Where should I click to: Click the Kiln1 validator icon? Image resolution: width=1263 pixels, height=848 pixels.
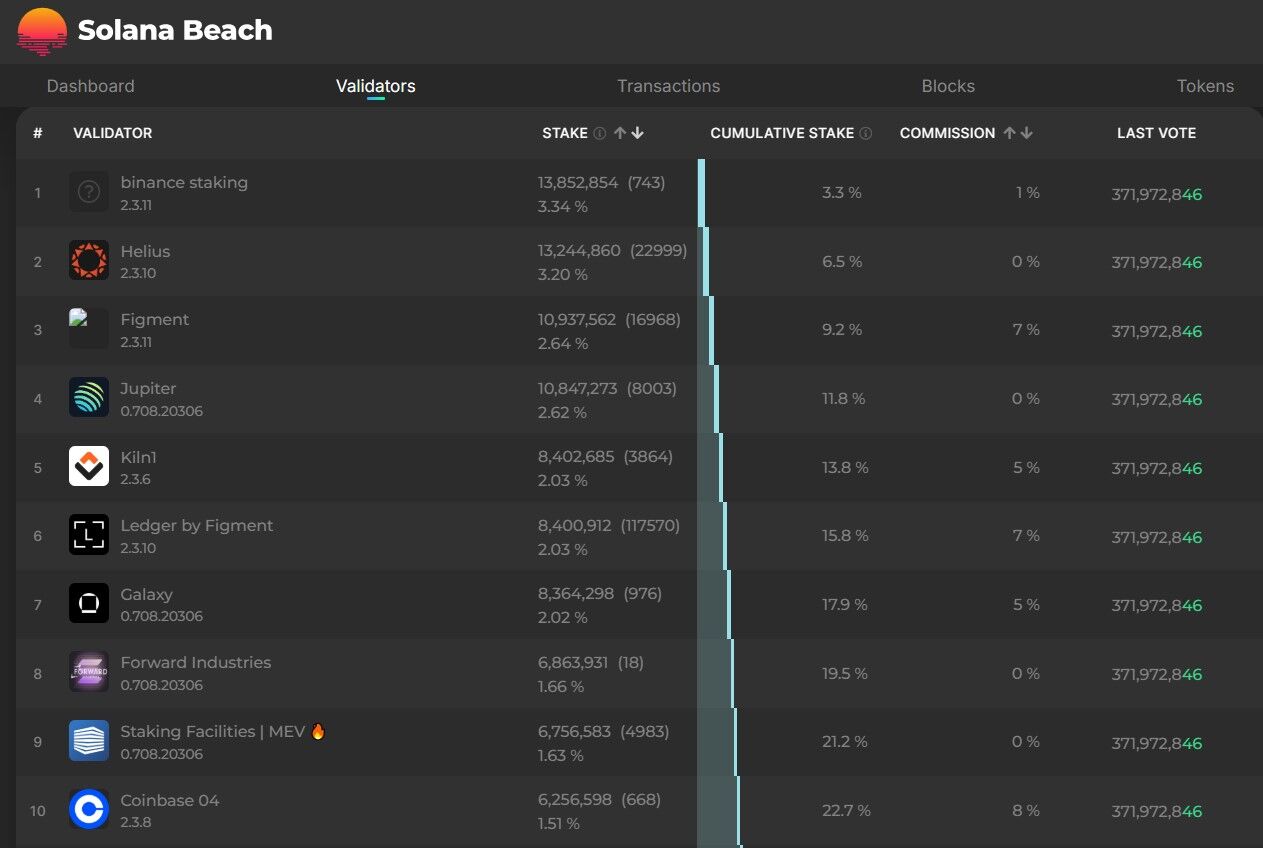coord(88,466)
